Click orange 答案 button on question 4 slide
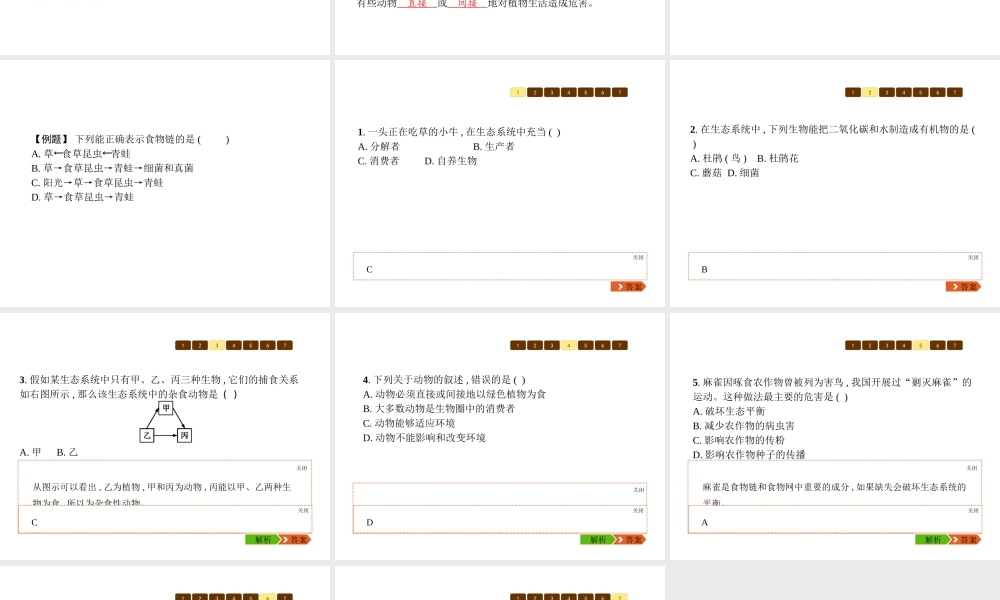The width and height of the screenshot is (1000, 600). click(x=629, y=539)
